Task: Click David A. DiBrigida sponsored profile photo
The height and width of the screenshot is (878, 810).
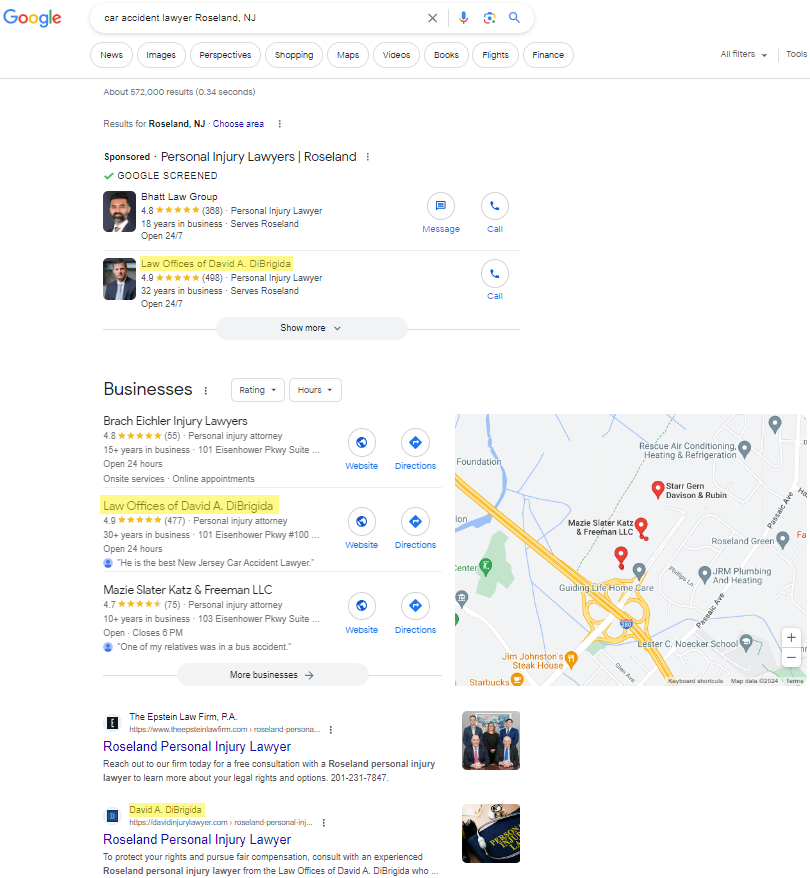Action: point(119,279)
